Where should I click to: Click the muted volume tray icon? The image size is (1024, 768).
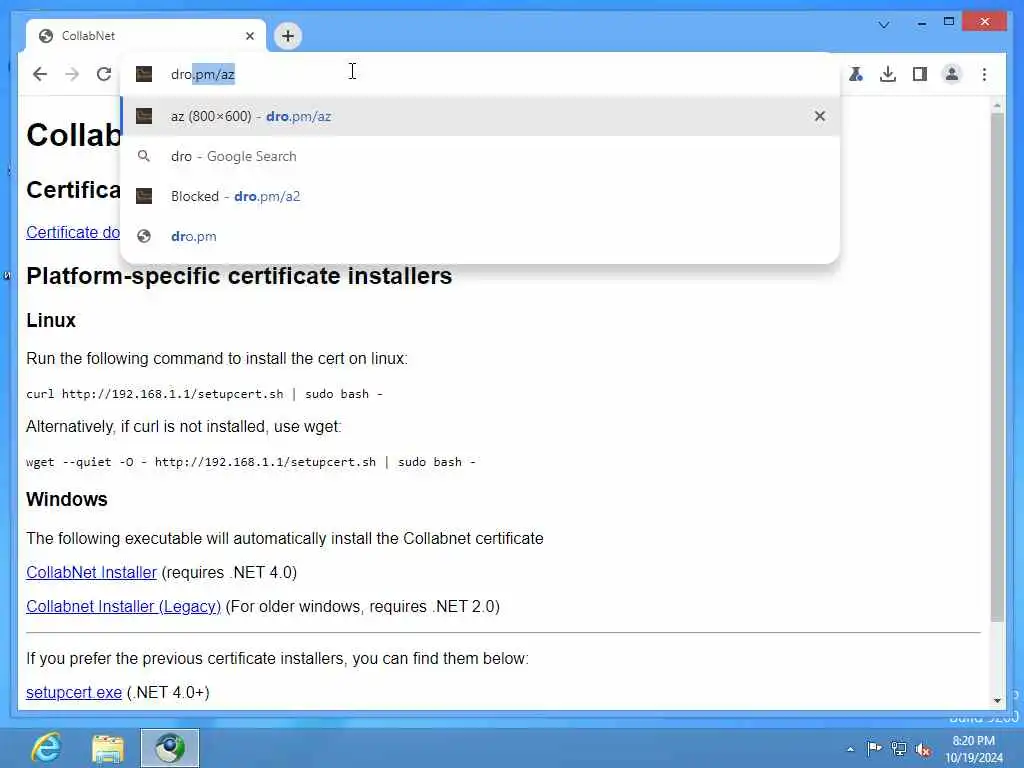tap(923, 749)
